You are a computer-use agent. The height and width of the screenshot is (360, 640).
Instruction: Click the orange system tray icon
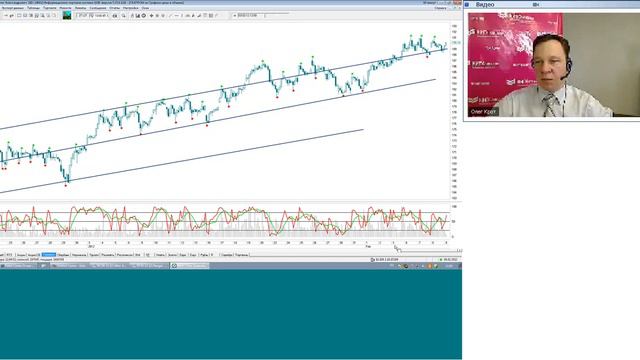coord(429,266)
